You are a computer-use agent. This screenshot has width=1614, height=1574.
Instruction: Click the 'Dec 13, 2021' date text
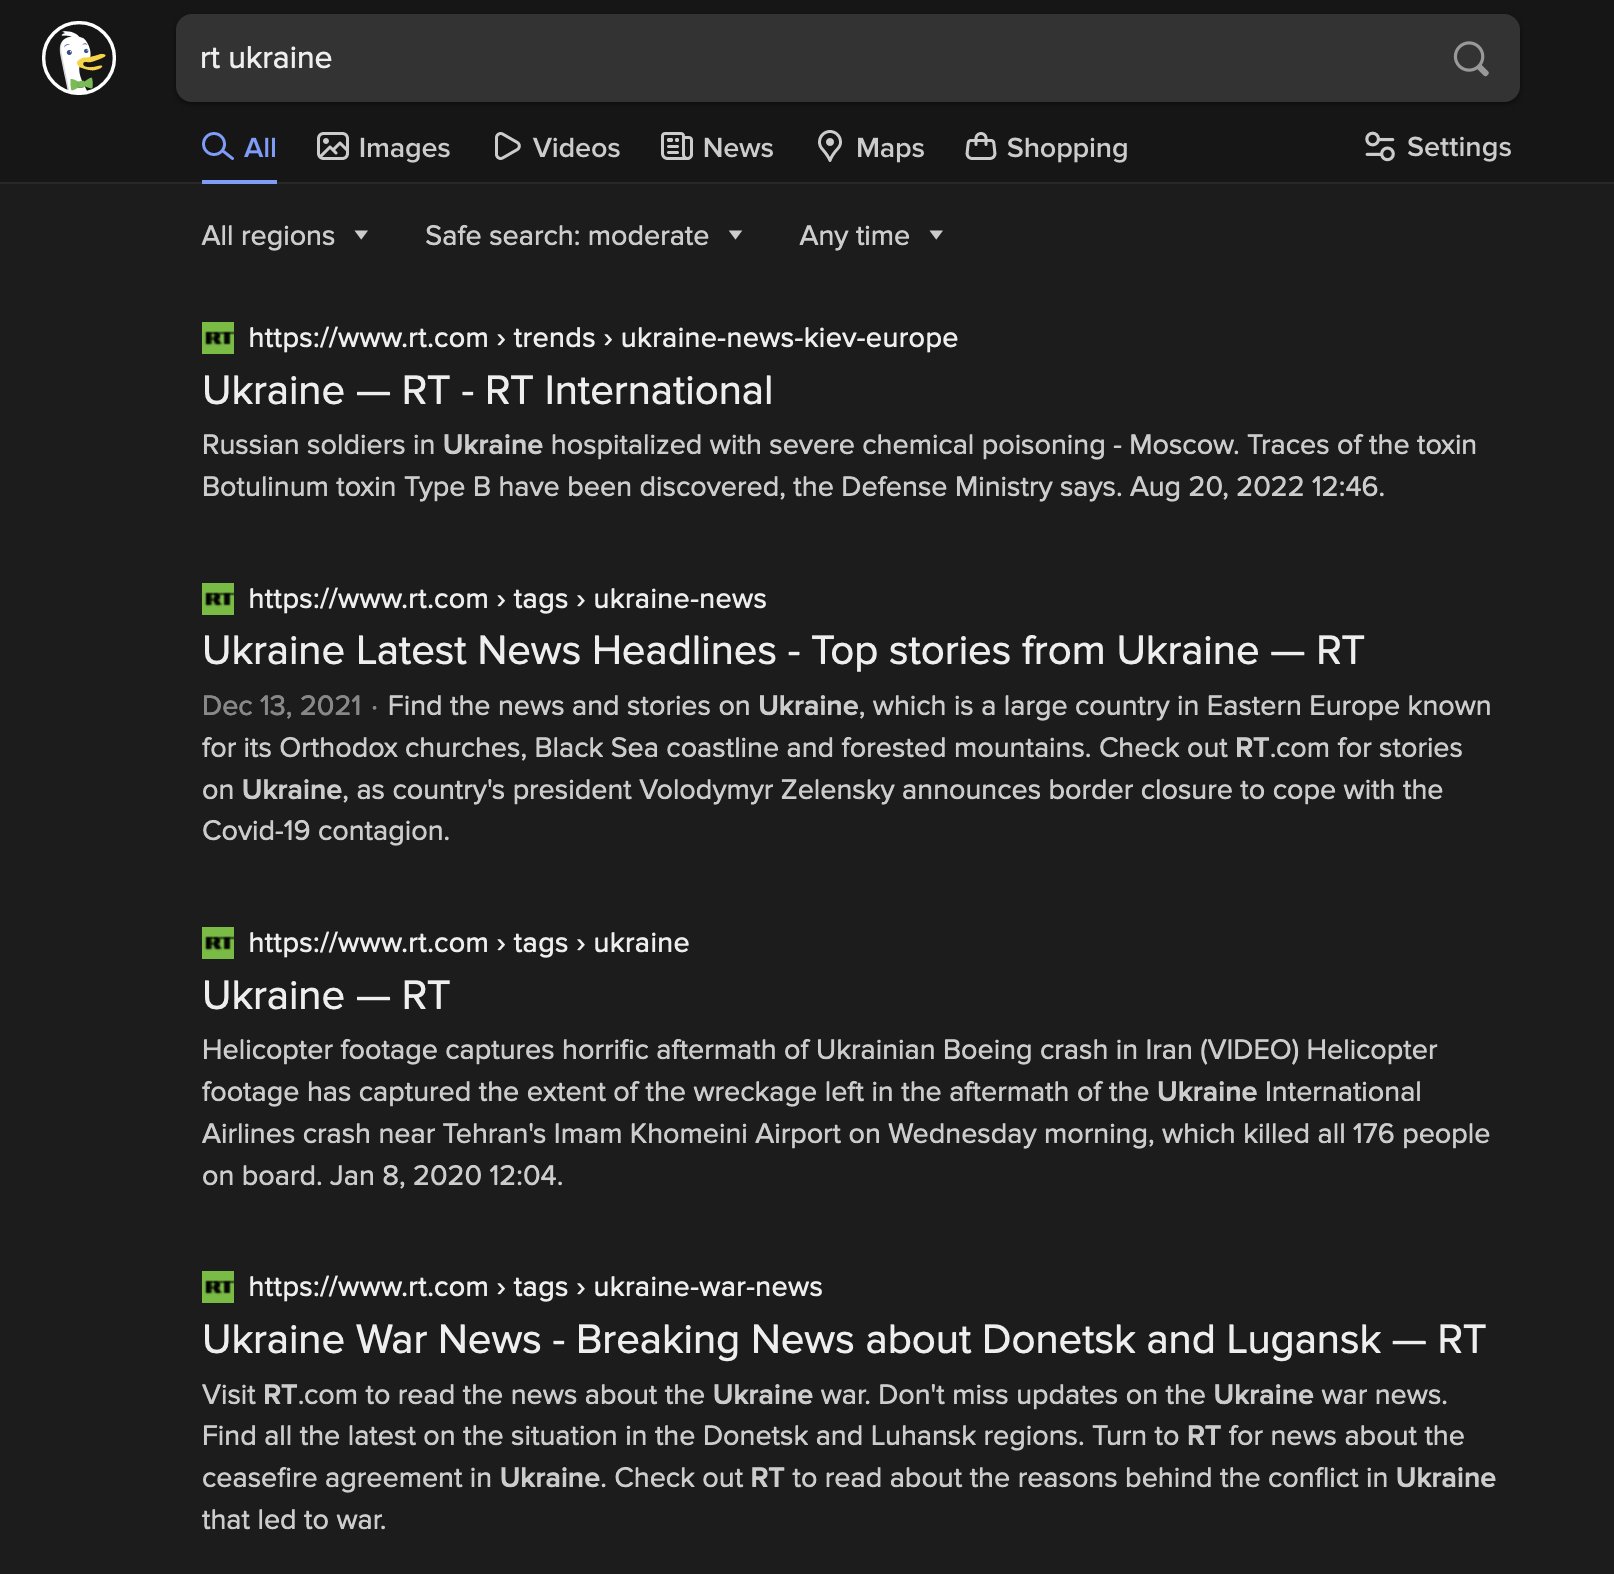[x=281, y=706]
